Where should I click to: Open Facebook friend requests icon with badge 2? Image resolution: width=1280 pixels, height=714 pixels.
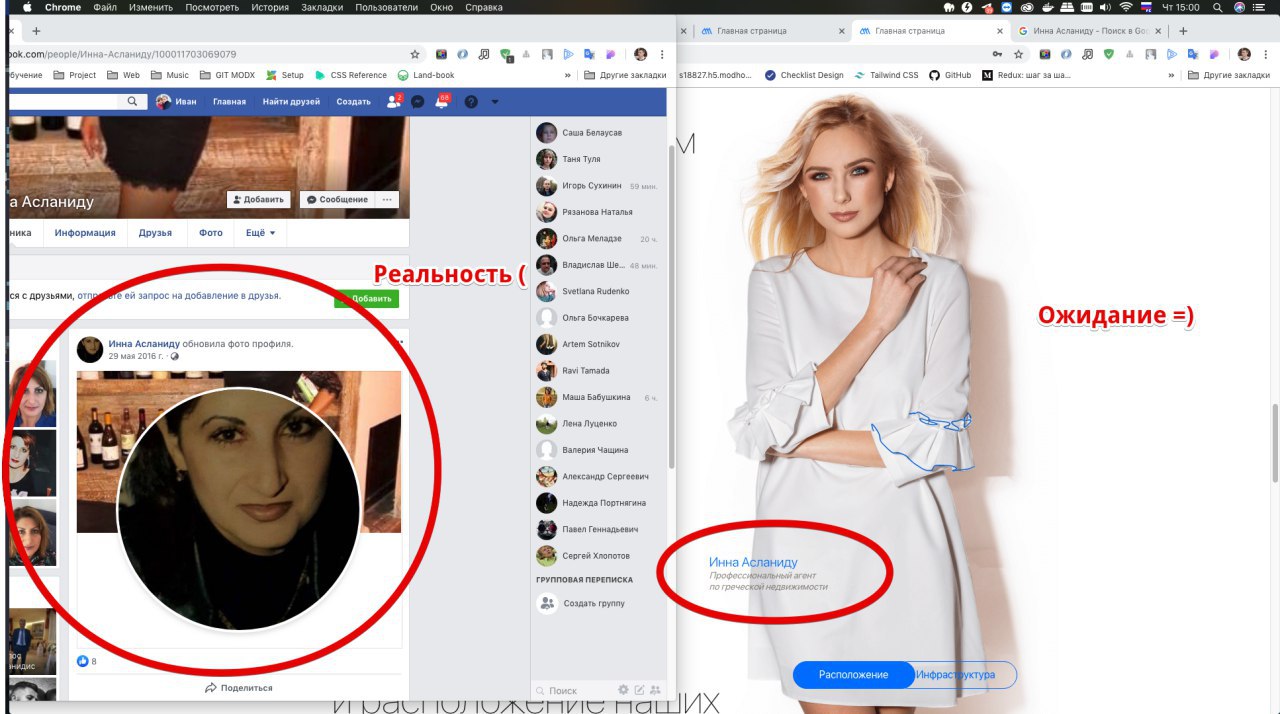pyautogui.click(x=394, y=101)
